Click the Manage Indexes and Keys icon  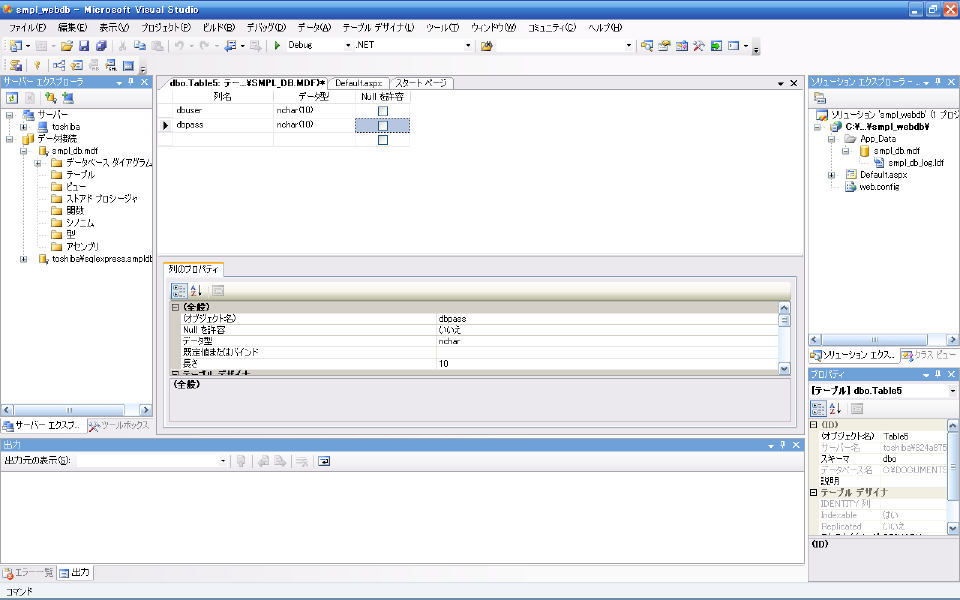[x=77, y=65]
